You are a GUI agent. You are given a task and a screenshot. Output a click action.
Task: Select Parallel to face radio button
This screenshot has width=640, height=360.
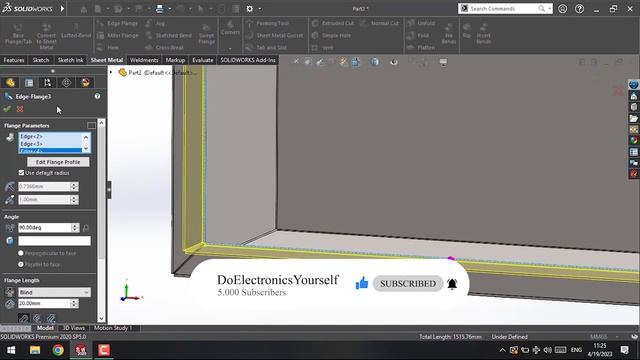point(21,264)
